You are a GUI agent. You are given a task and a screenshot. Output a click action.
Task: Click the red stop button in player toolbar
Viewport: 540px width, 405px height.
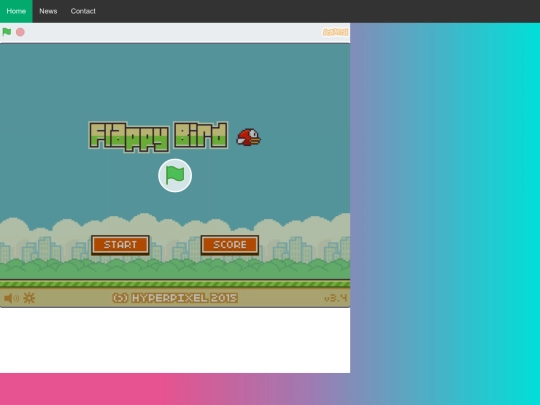20,32
